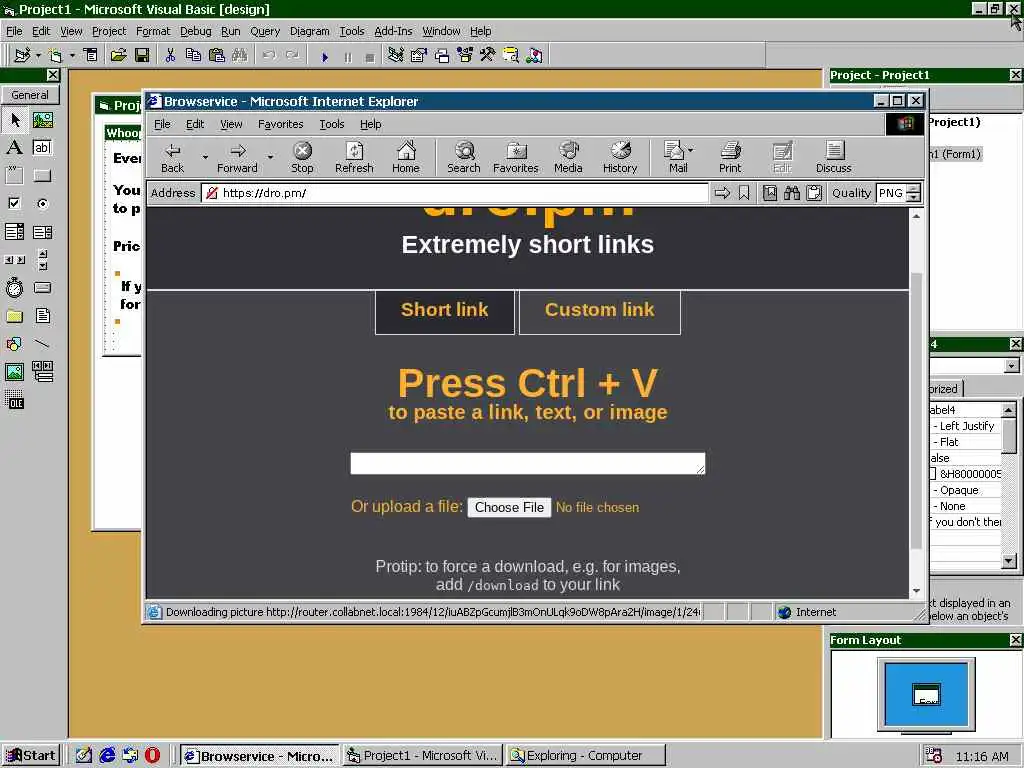The height and width of the screenshot is (768, 1024).
Task: Switch to the Custom link tab
Action: pos(600,311)
